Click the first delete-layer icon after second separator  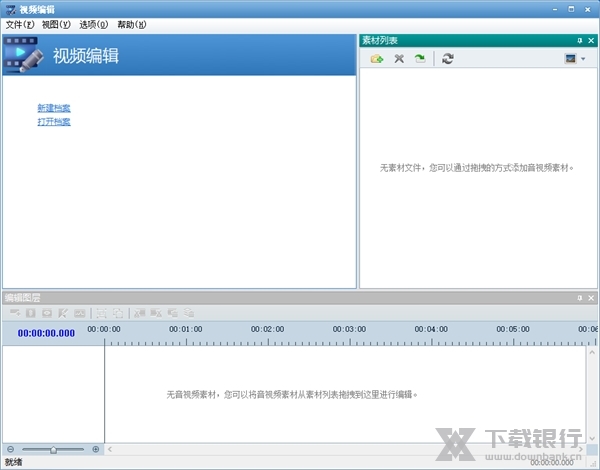coord(139,313)
